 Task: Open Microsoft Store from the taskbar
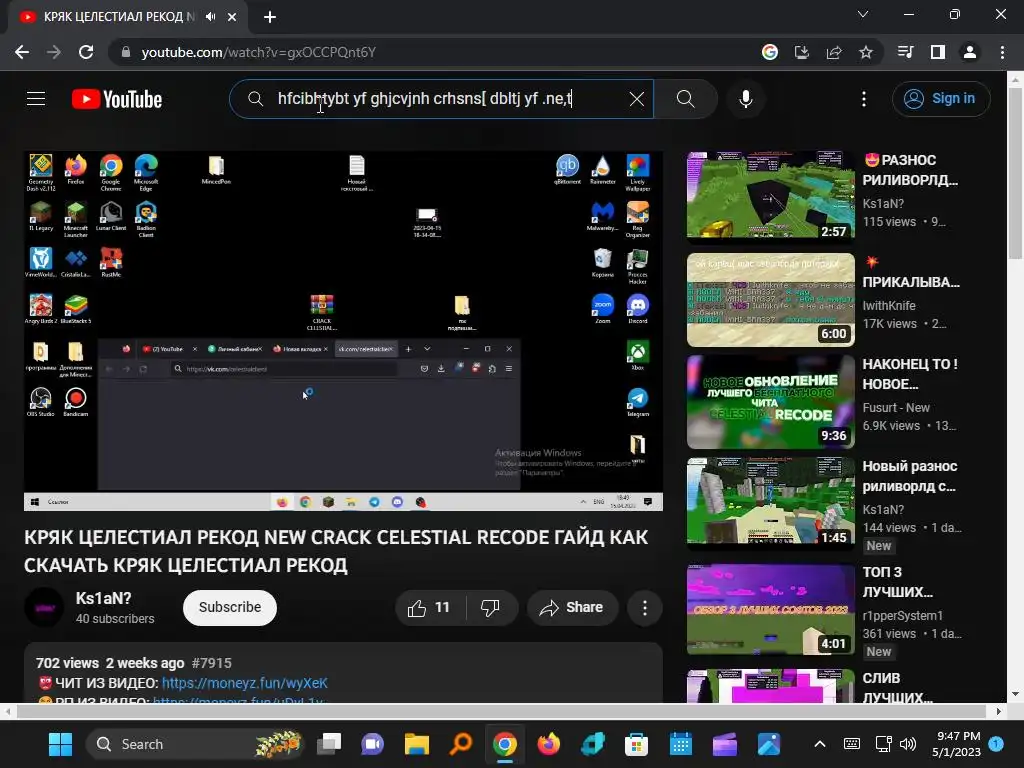coord(636,744)
